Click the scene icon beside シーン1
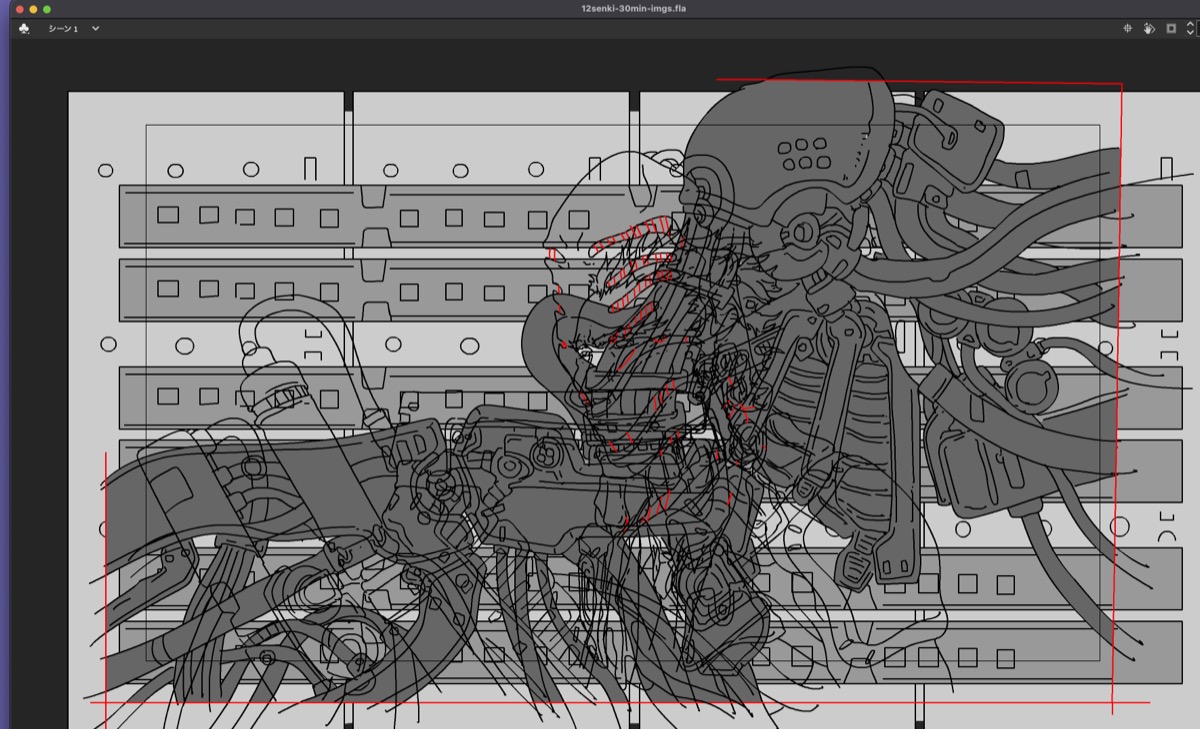Image resolution: width=1200 pixels, height=729 pixels. pos(24,29)
